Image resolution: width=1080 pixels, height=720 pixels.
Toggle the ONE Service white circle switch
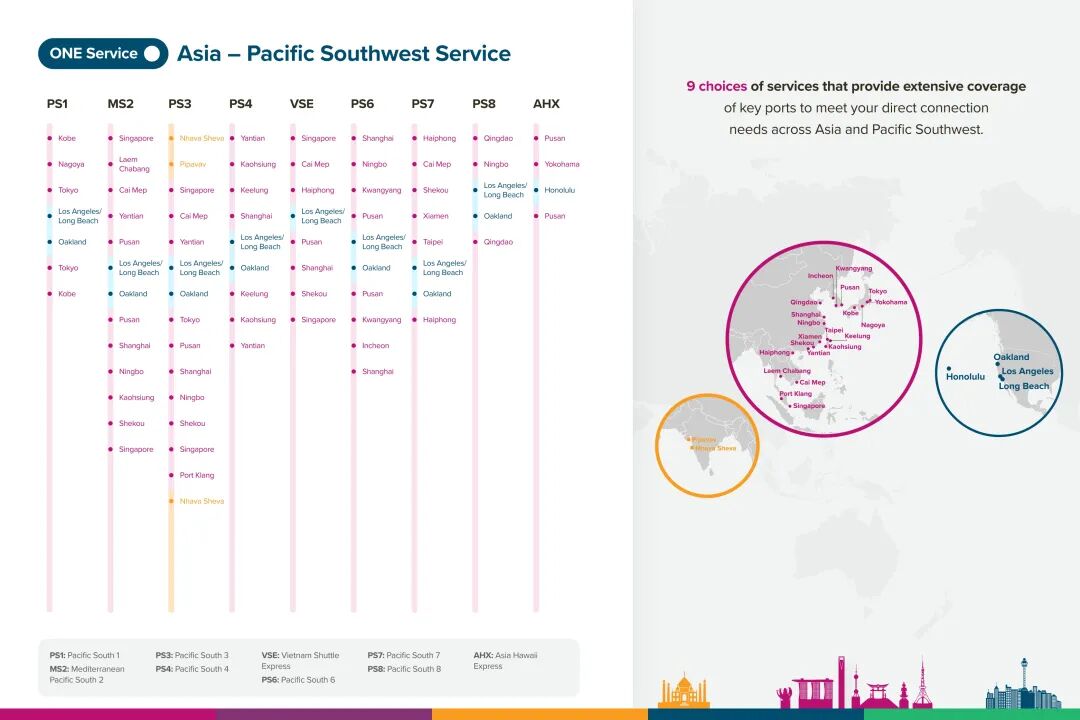pyautogui.click(x=152, y=54)
